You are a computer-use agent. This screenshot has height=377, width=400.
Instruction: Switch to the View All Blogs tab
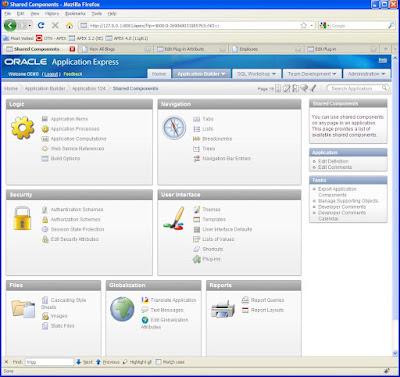click(x=117, y=49)
